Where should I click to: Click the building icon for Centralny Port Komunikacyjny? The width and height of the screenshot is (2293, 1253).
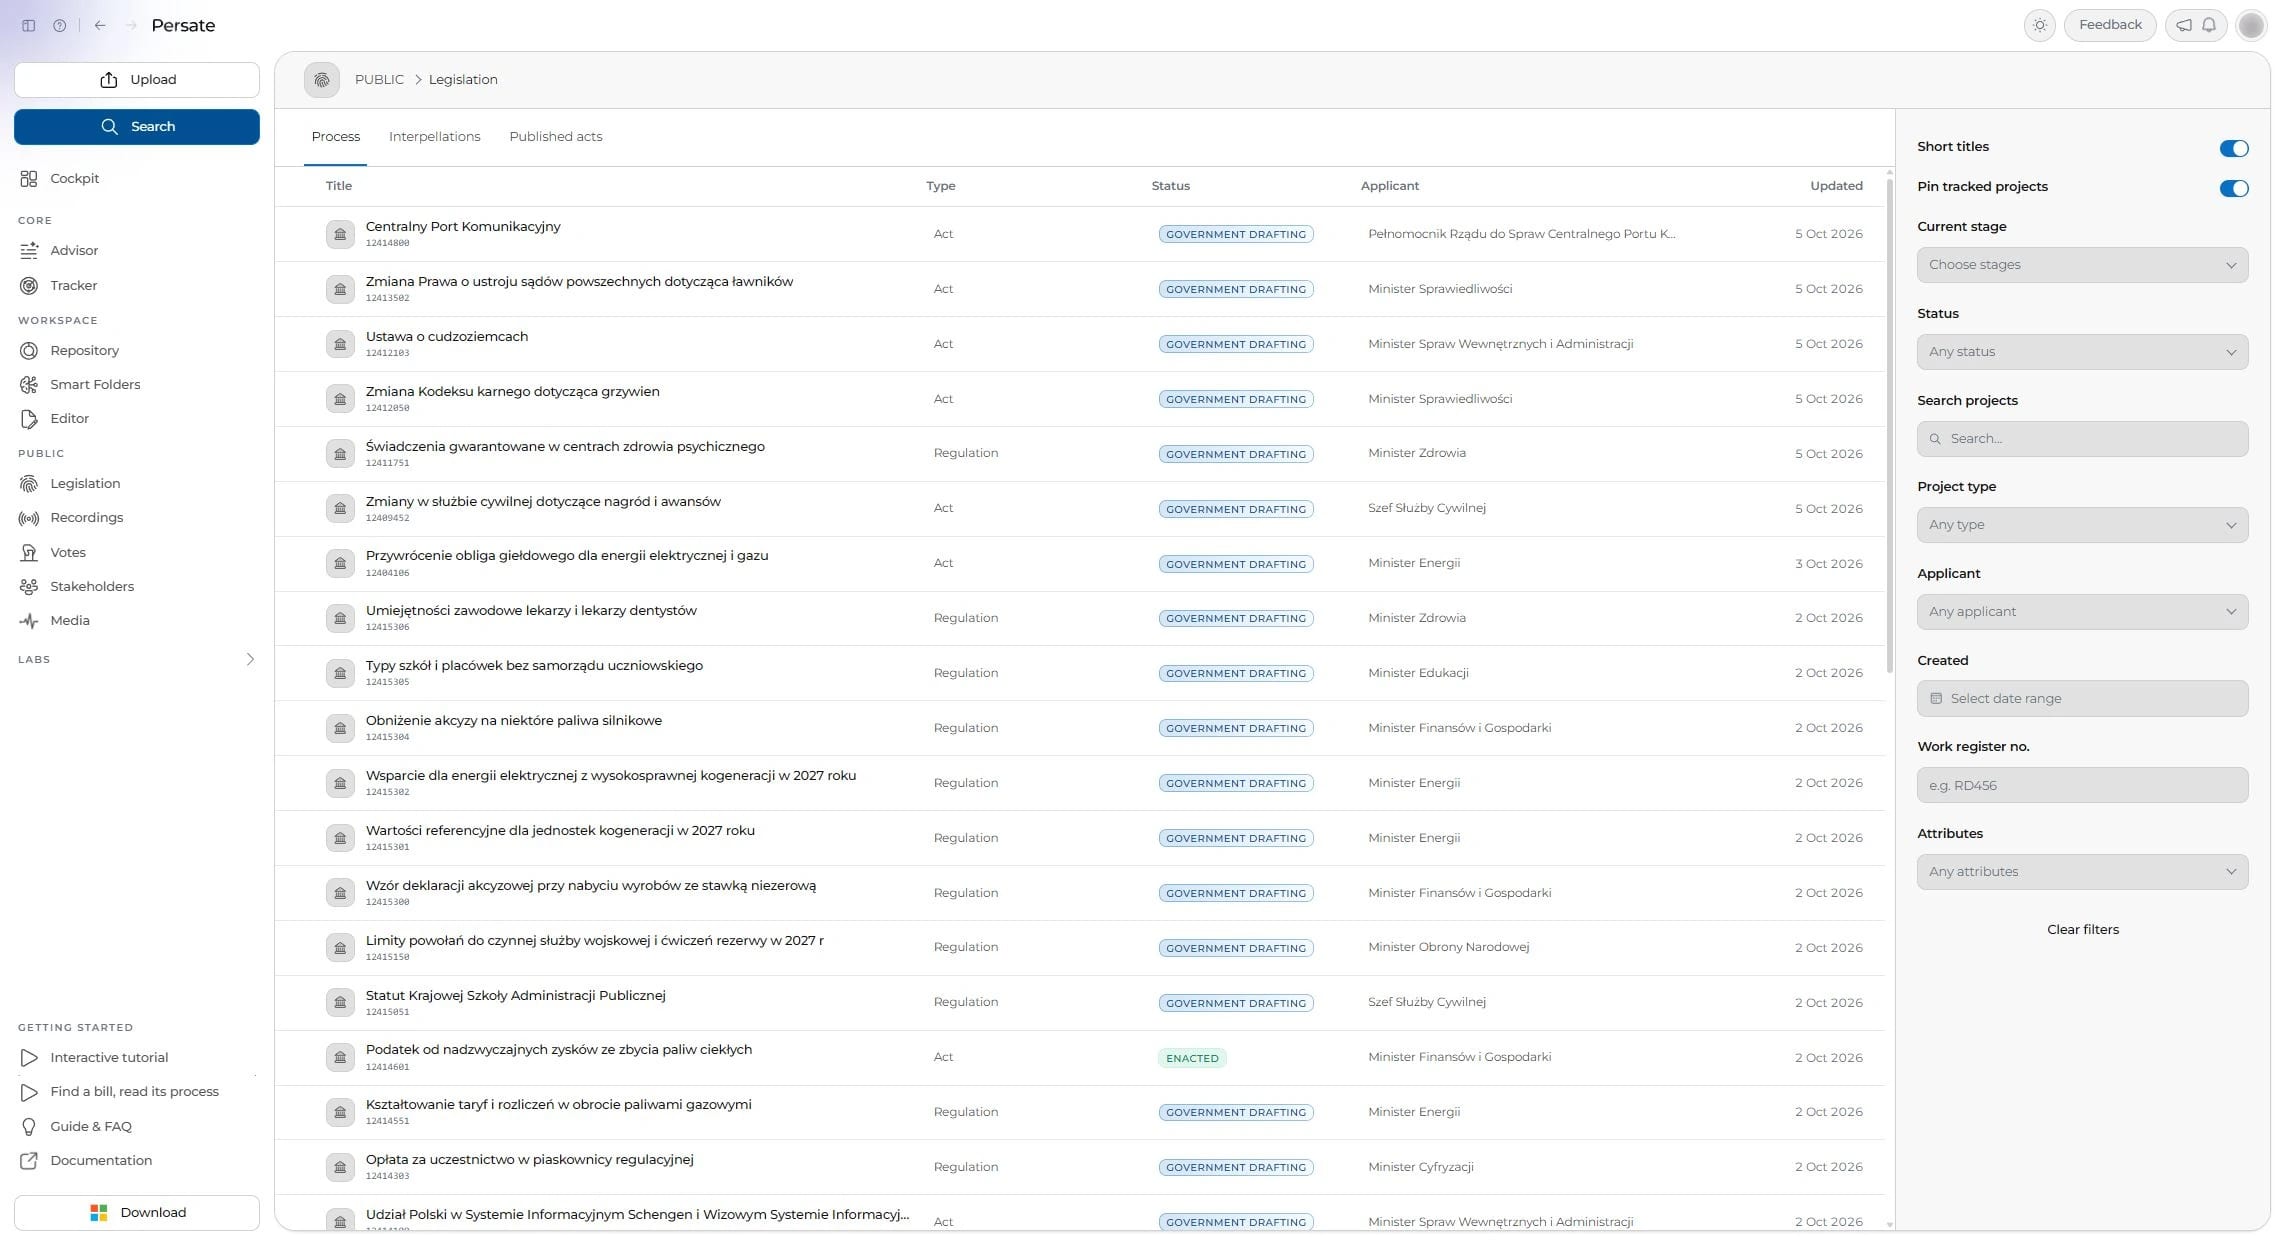pos(340,234)
